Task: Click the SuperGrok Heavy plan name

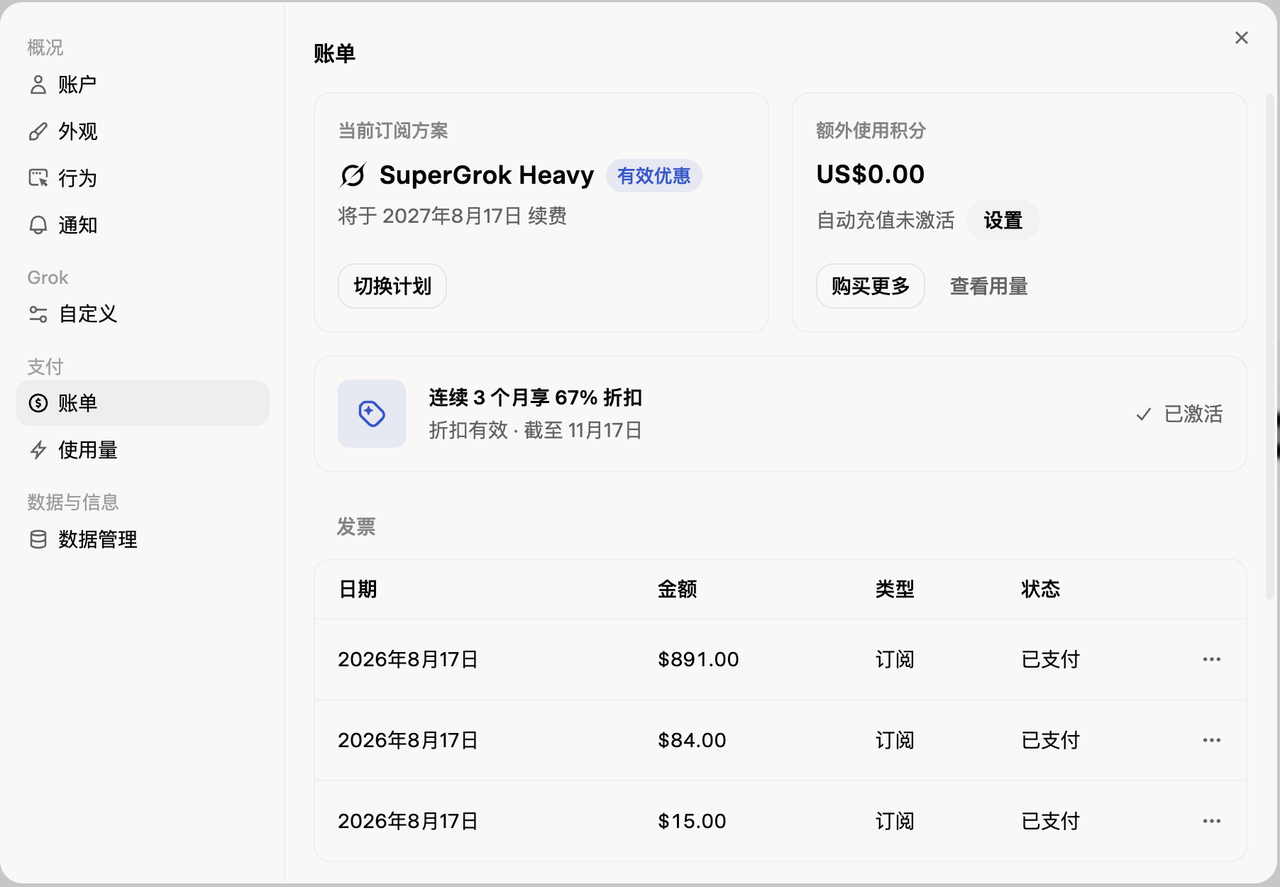Action: (x=487, y=176)
